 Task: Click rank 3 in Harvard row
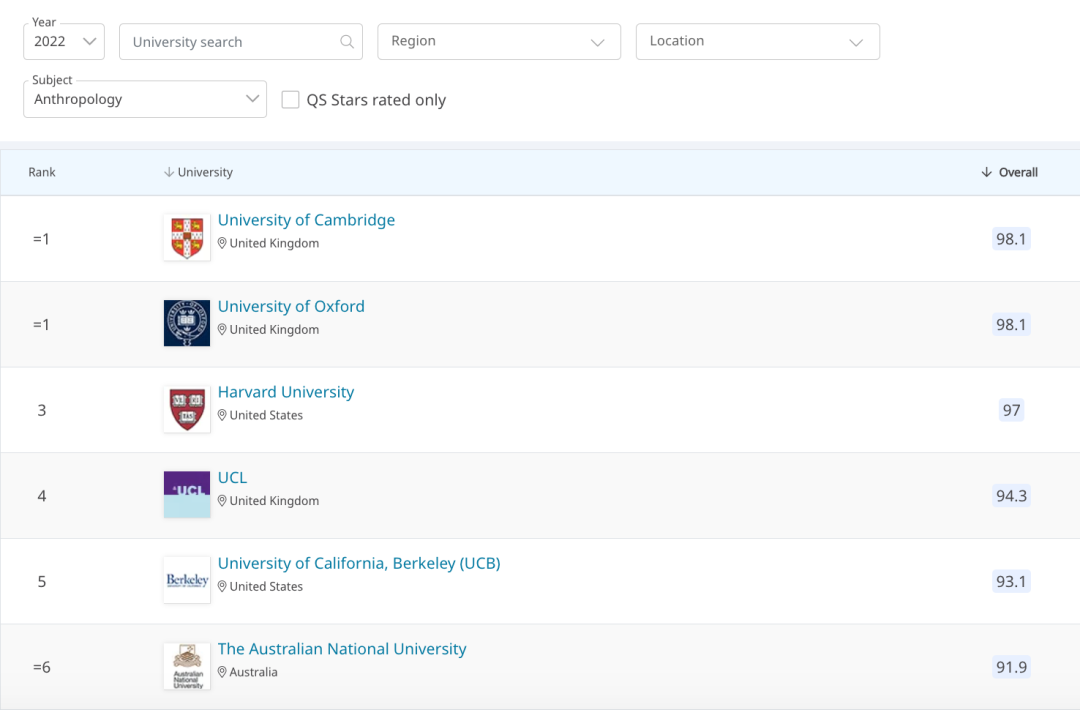pos(42,410)
